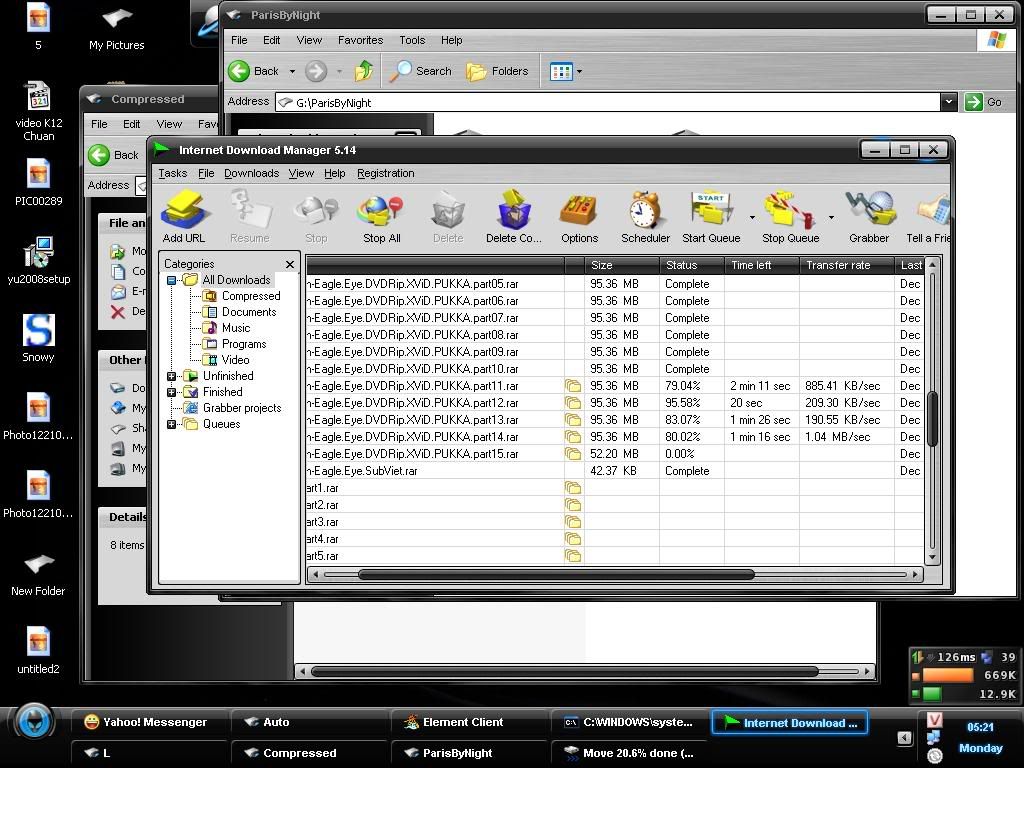Select the My Pictures desktop icon
The width and height of the screenshot is (1024, 823).
116,29
